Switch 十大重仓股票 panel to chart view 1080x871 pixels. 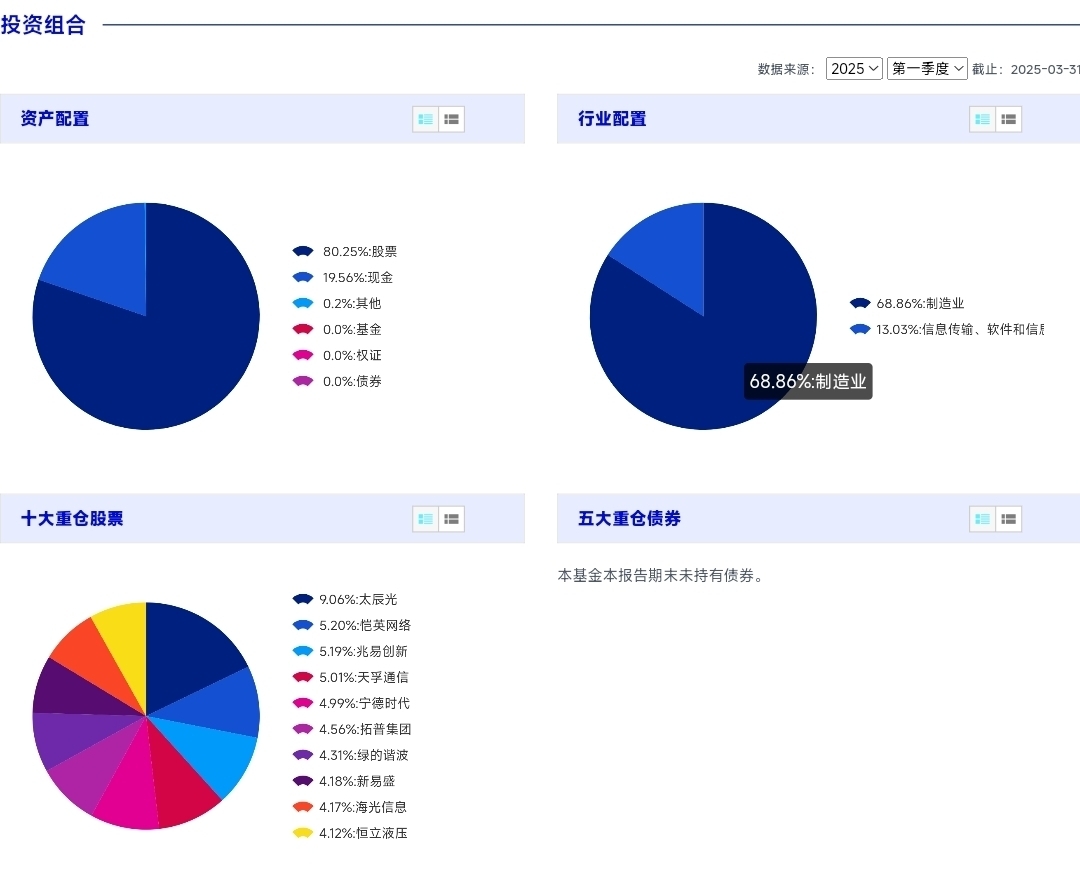[x=425, y=519]
